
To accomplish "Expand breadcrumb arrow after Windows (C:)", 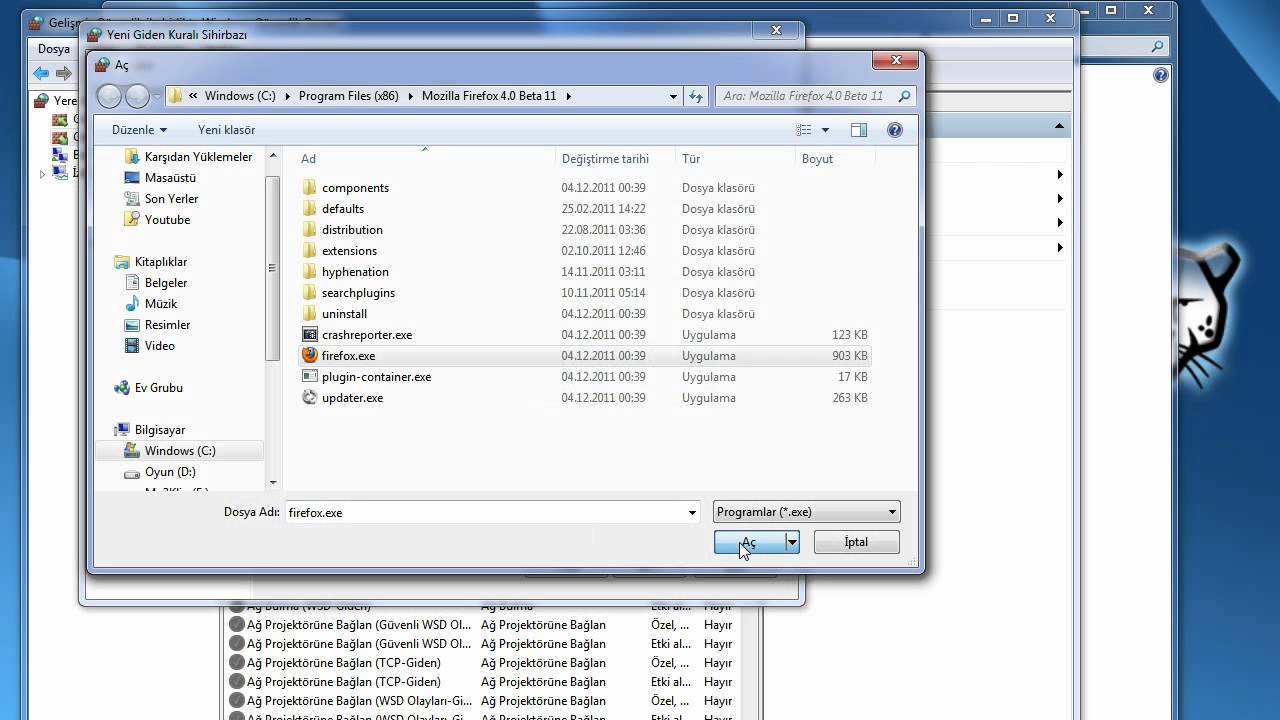I will point(286,96).
